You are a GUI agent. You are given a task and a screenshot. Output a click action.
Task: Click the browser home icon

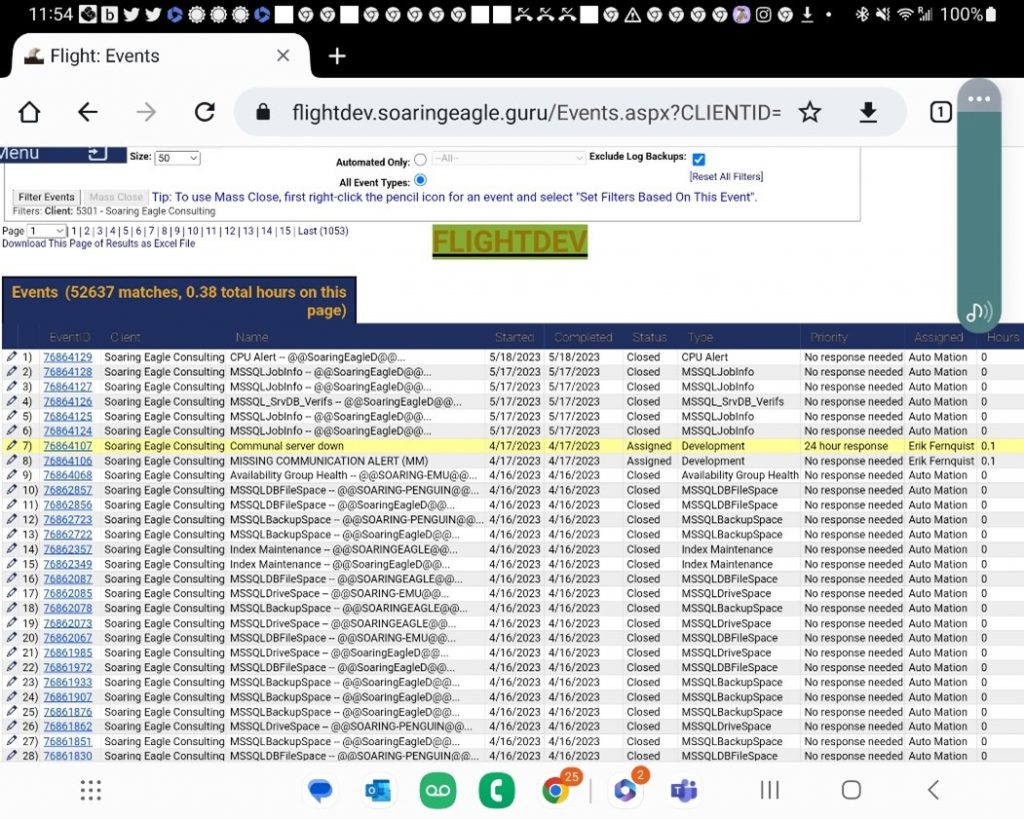pyautogui.click(x=28, y=113)
